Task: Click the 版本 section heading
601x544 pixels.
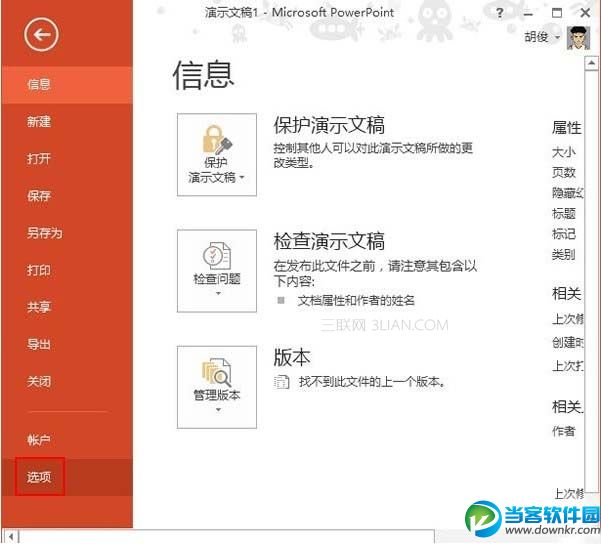Action: 292,358
